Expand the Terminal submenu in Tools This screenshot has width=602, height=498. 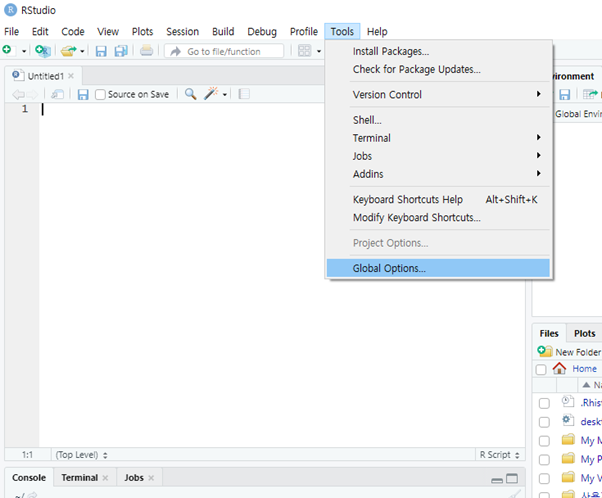pos(438,138)
